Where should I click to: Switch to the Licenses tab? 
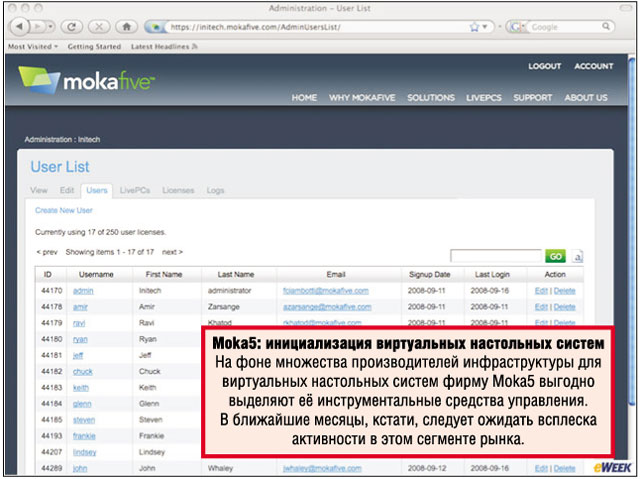[178, 190]
